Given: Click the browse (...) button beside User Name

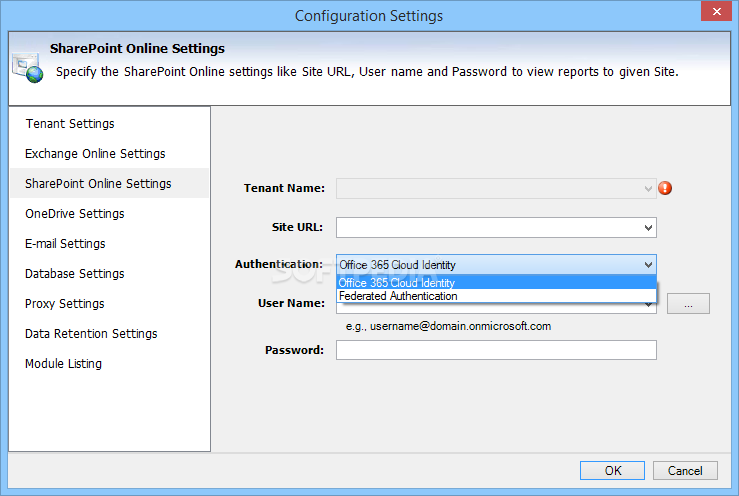Looking at the screenshot, I should 688,304.
